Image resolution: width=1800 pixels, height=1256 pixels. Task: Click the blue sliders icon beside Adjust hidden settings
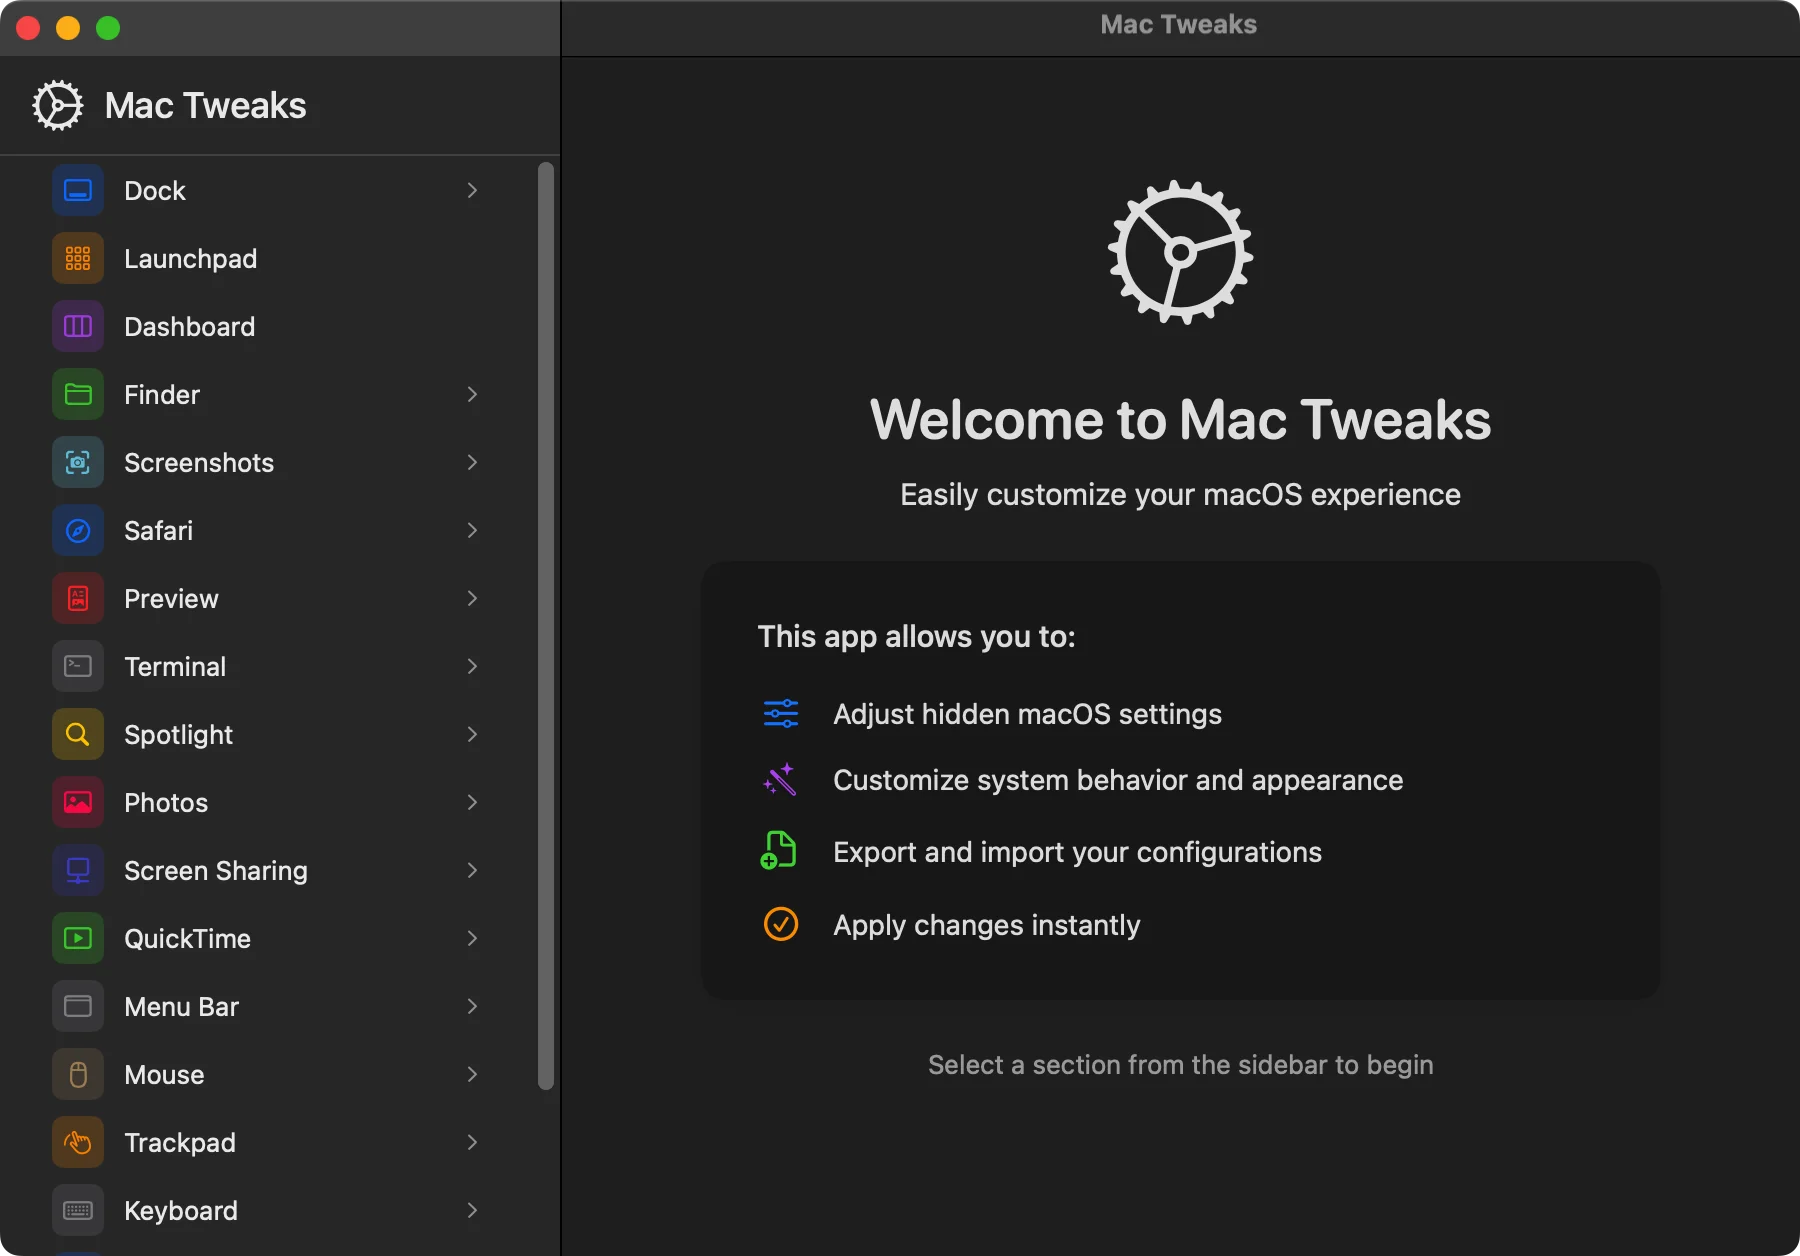point(781,713)
